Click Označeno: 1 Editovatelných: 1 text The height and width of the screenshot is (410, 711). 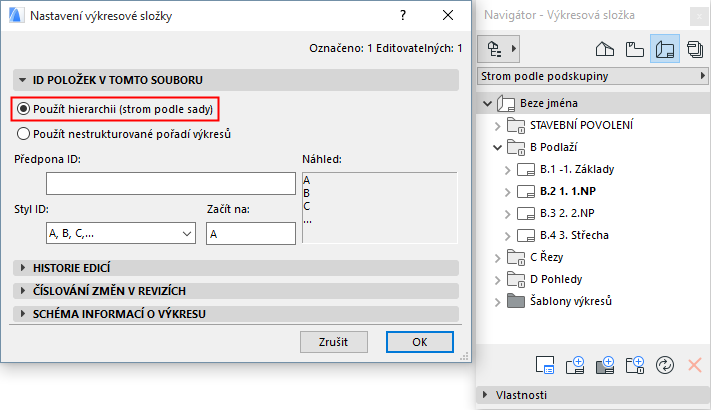385,48
